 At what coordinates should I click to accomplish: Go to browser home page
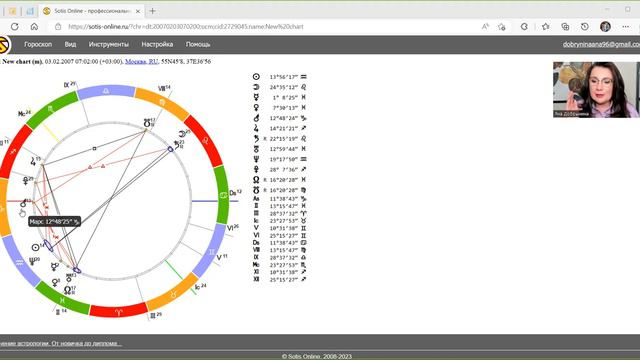34,27
